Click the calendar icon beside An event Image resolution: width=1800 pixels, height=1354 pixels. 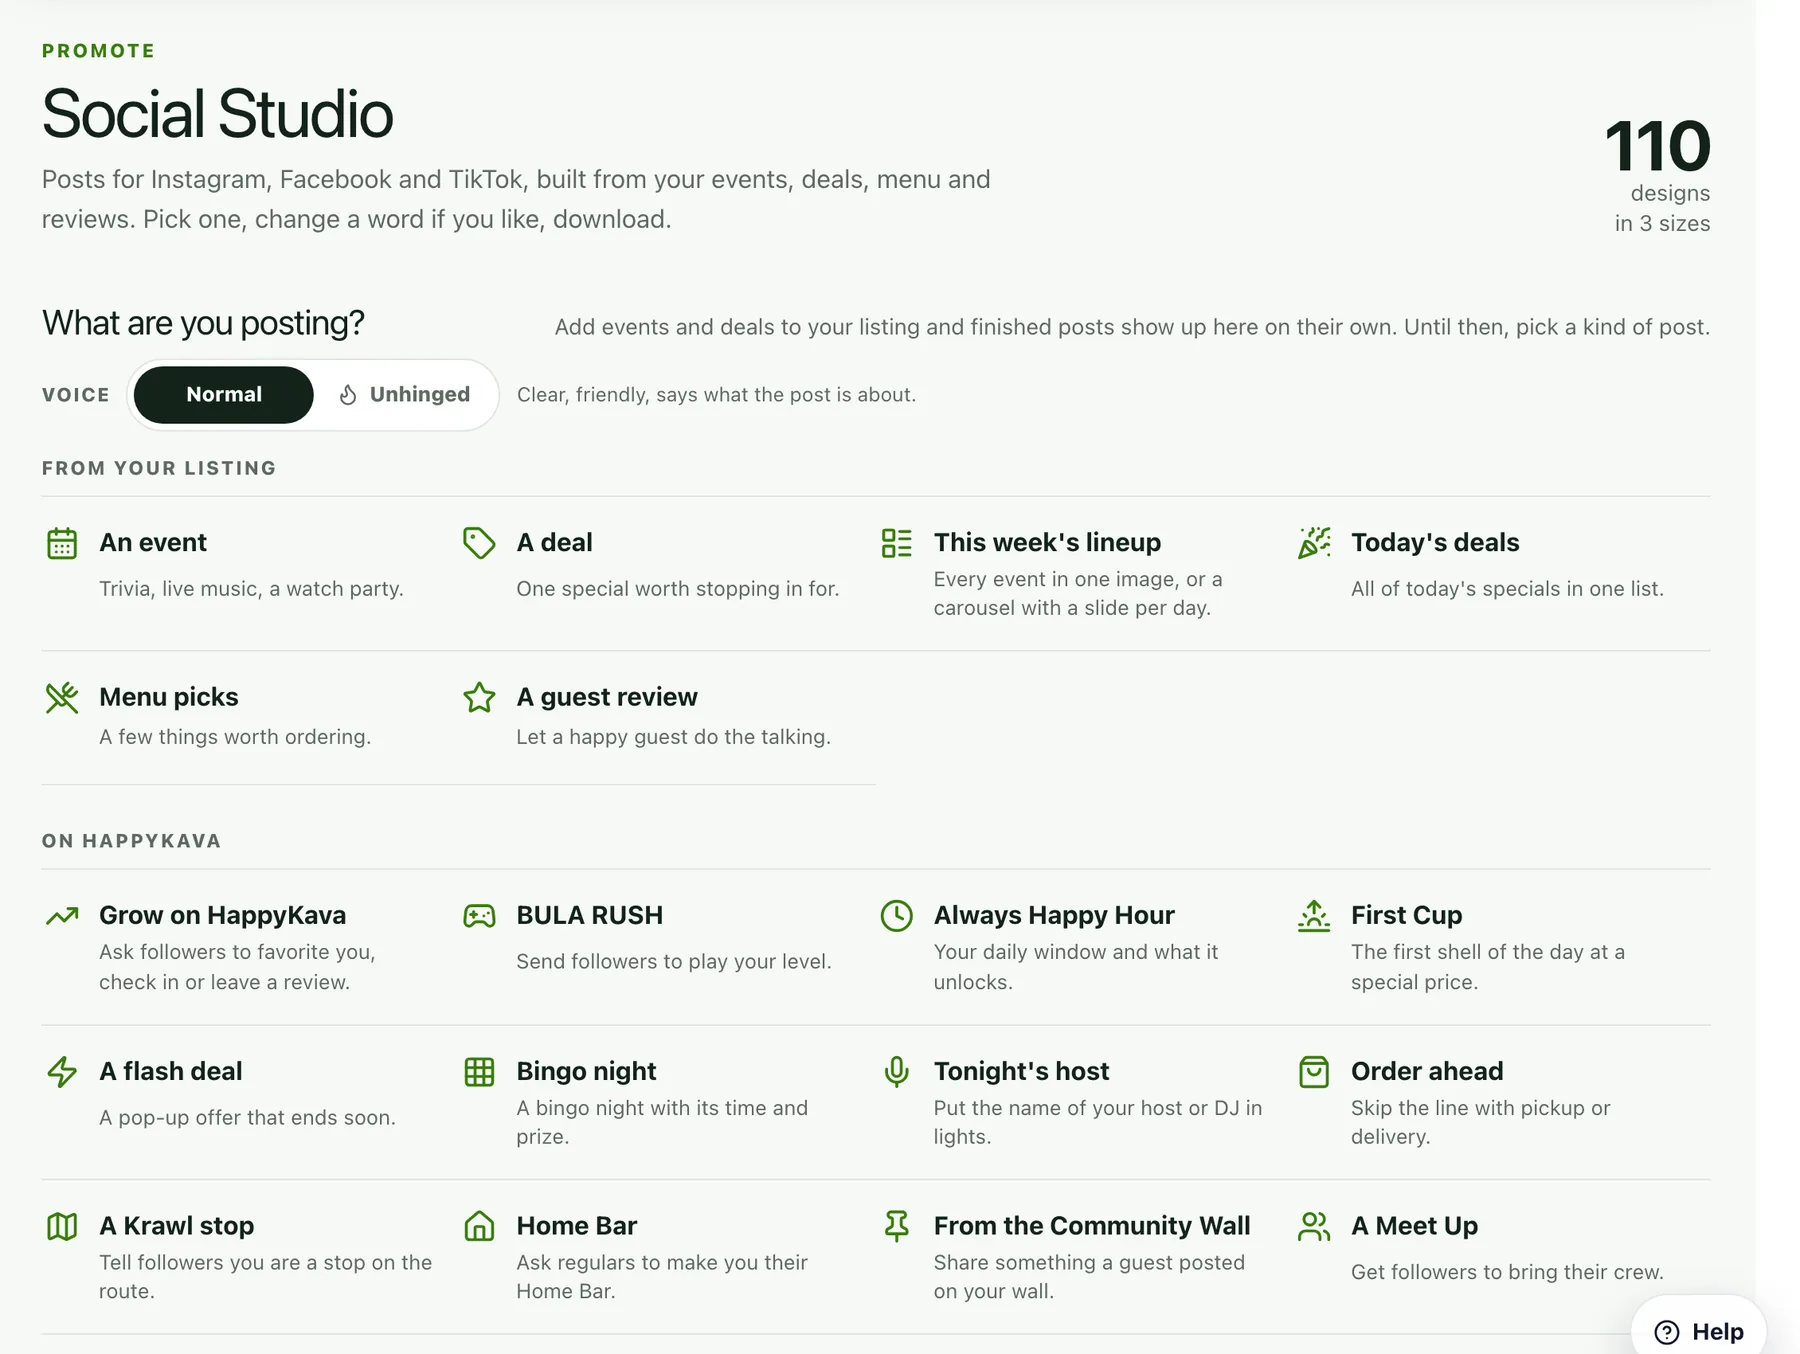pyautogui.click(x=62, y=543)
